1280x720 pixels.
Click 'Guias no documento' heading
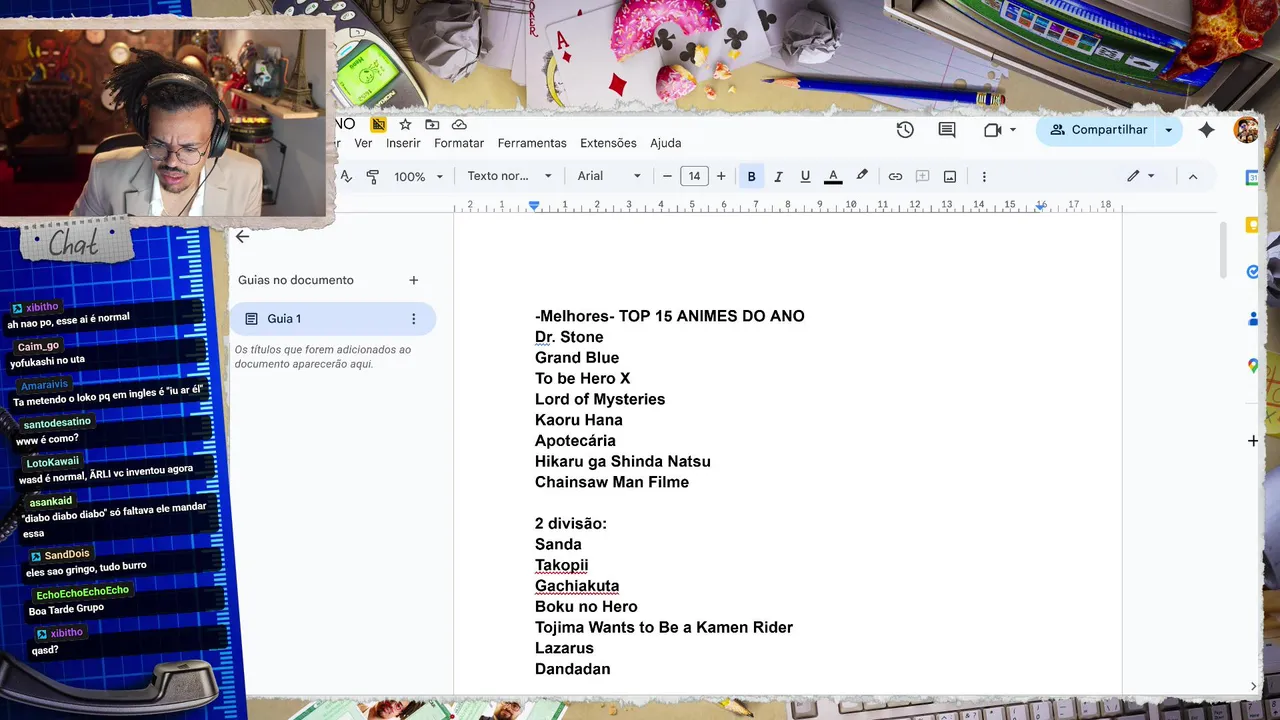pyautogui.click(x=296, y=280)
